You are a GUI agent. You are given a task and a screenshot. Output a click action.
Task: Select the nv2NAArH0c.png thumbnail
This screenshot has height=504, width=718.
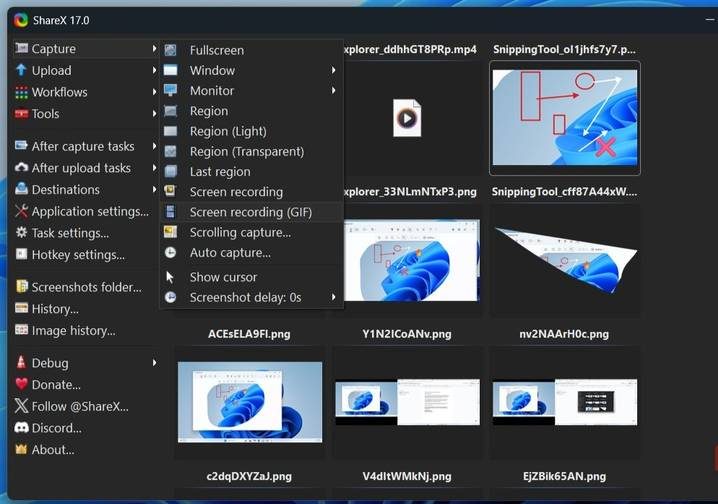[565, 402]
